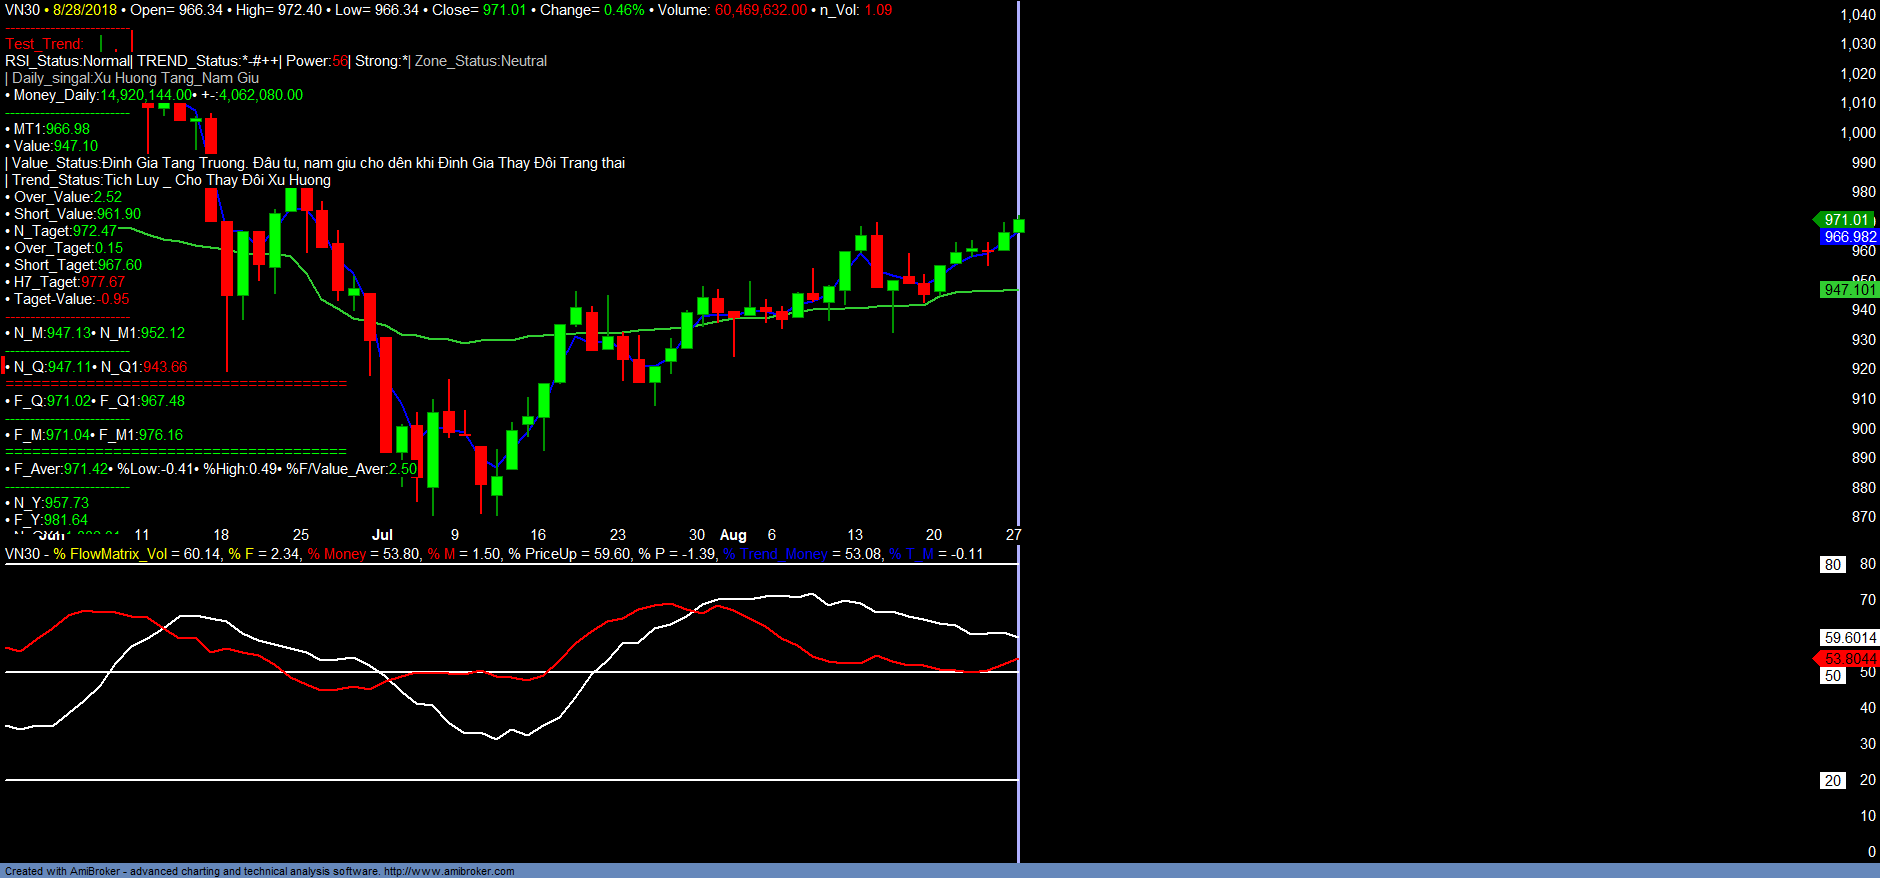Image resolution: width=1880 pixels, height=878 pixels.
Task: Click the boxed 20 level marker
Action: click(1832, 781)
